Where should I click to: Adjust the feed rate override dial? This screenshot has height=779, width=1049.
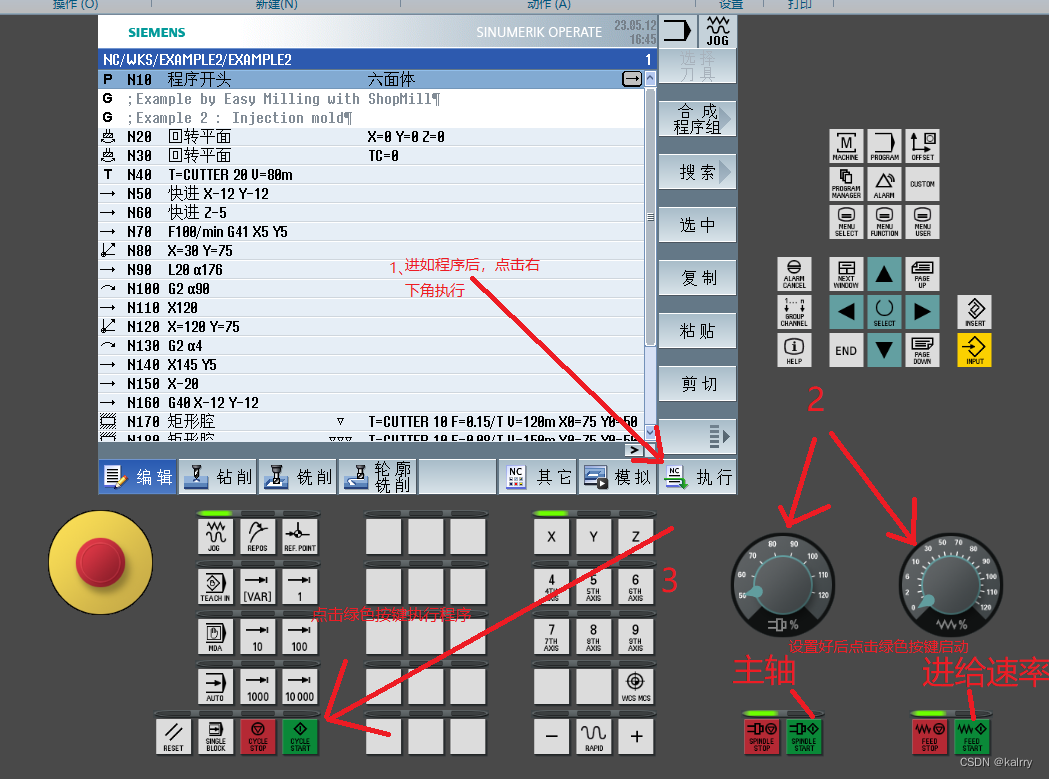click(951, 586)
